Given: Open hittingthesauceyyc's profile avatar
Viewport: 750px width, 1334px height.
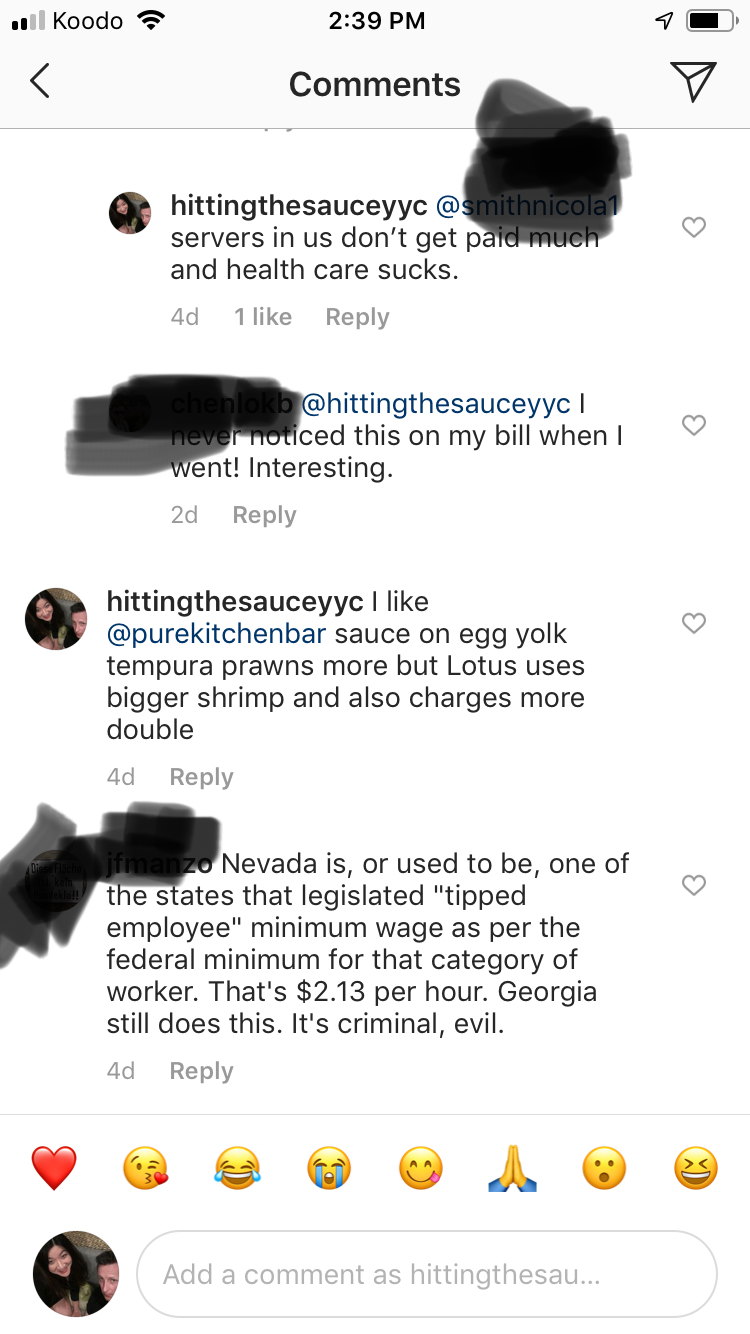Looking at the screenshot, I should pos(130,212).
